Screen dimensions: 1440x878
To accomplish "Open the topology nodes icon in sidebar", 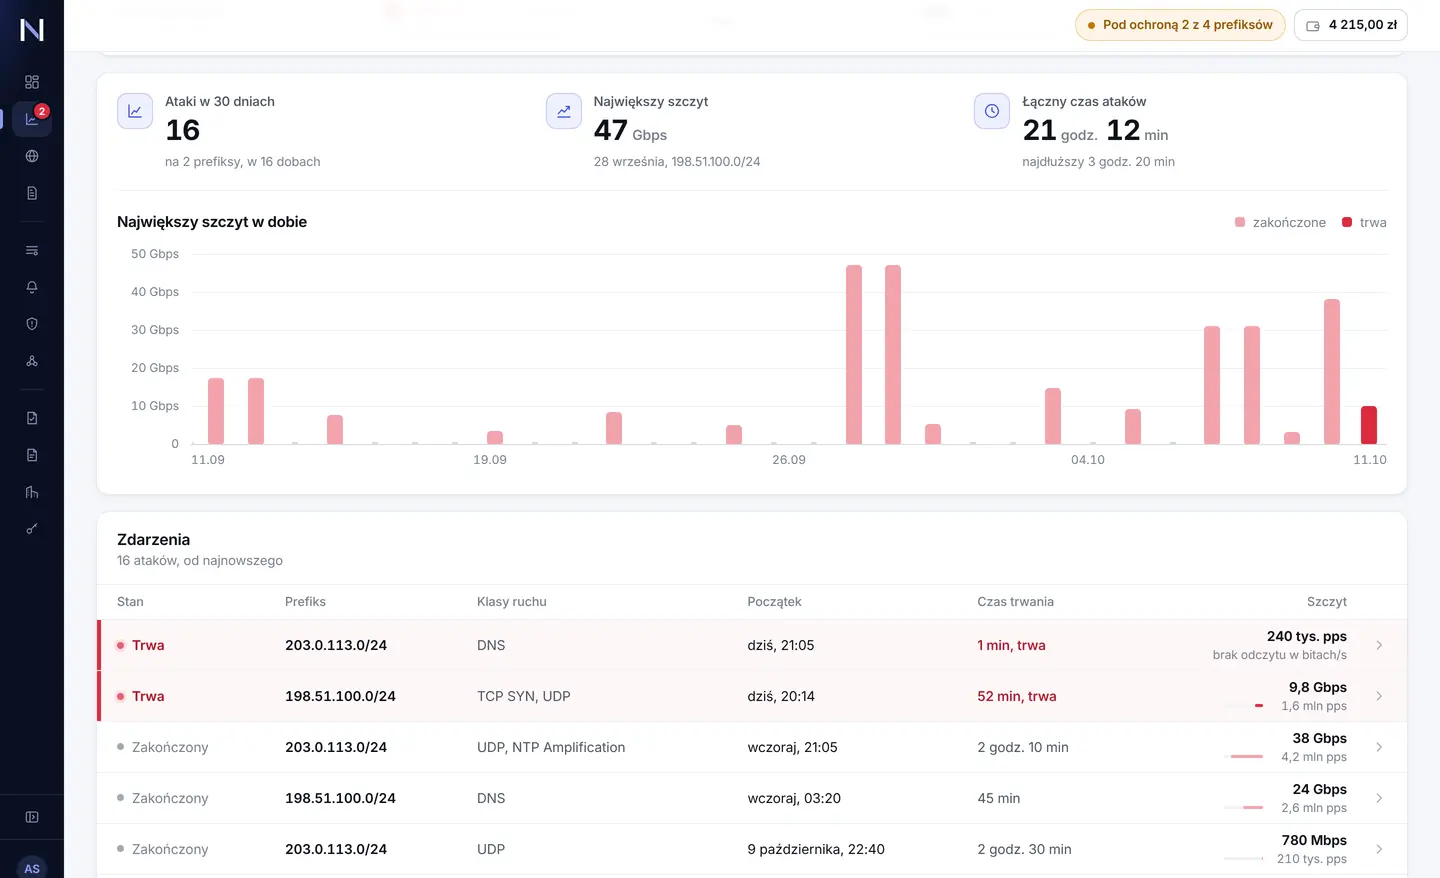I will [x=32, y=361].
